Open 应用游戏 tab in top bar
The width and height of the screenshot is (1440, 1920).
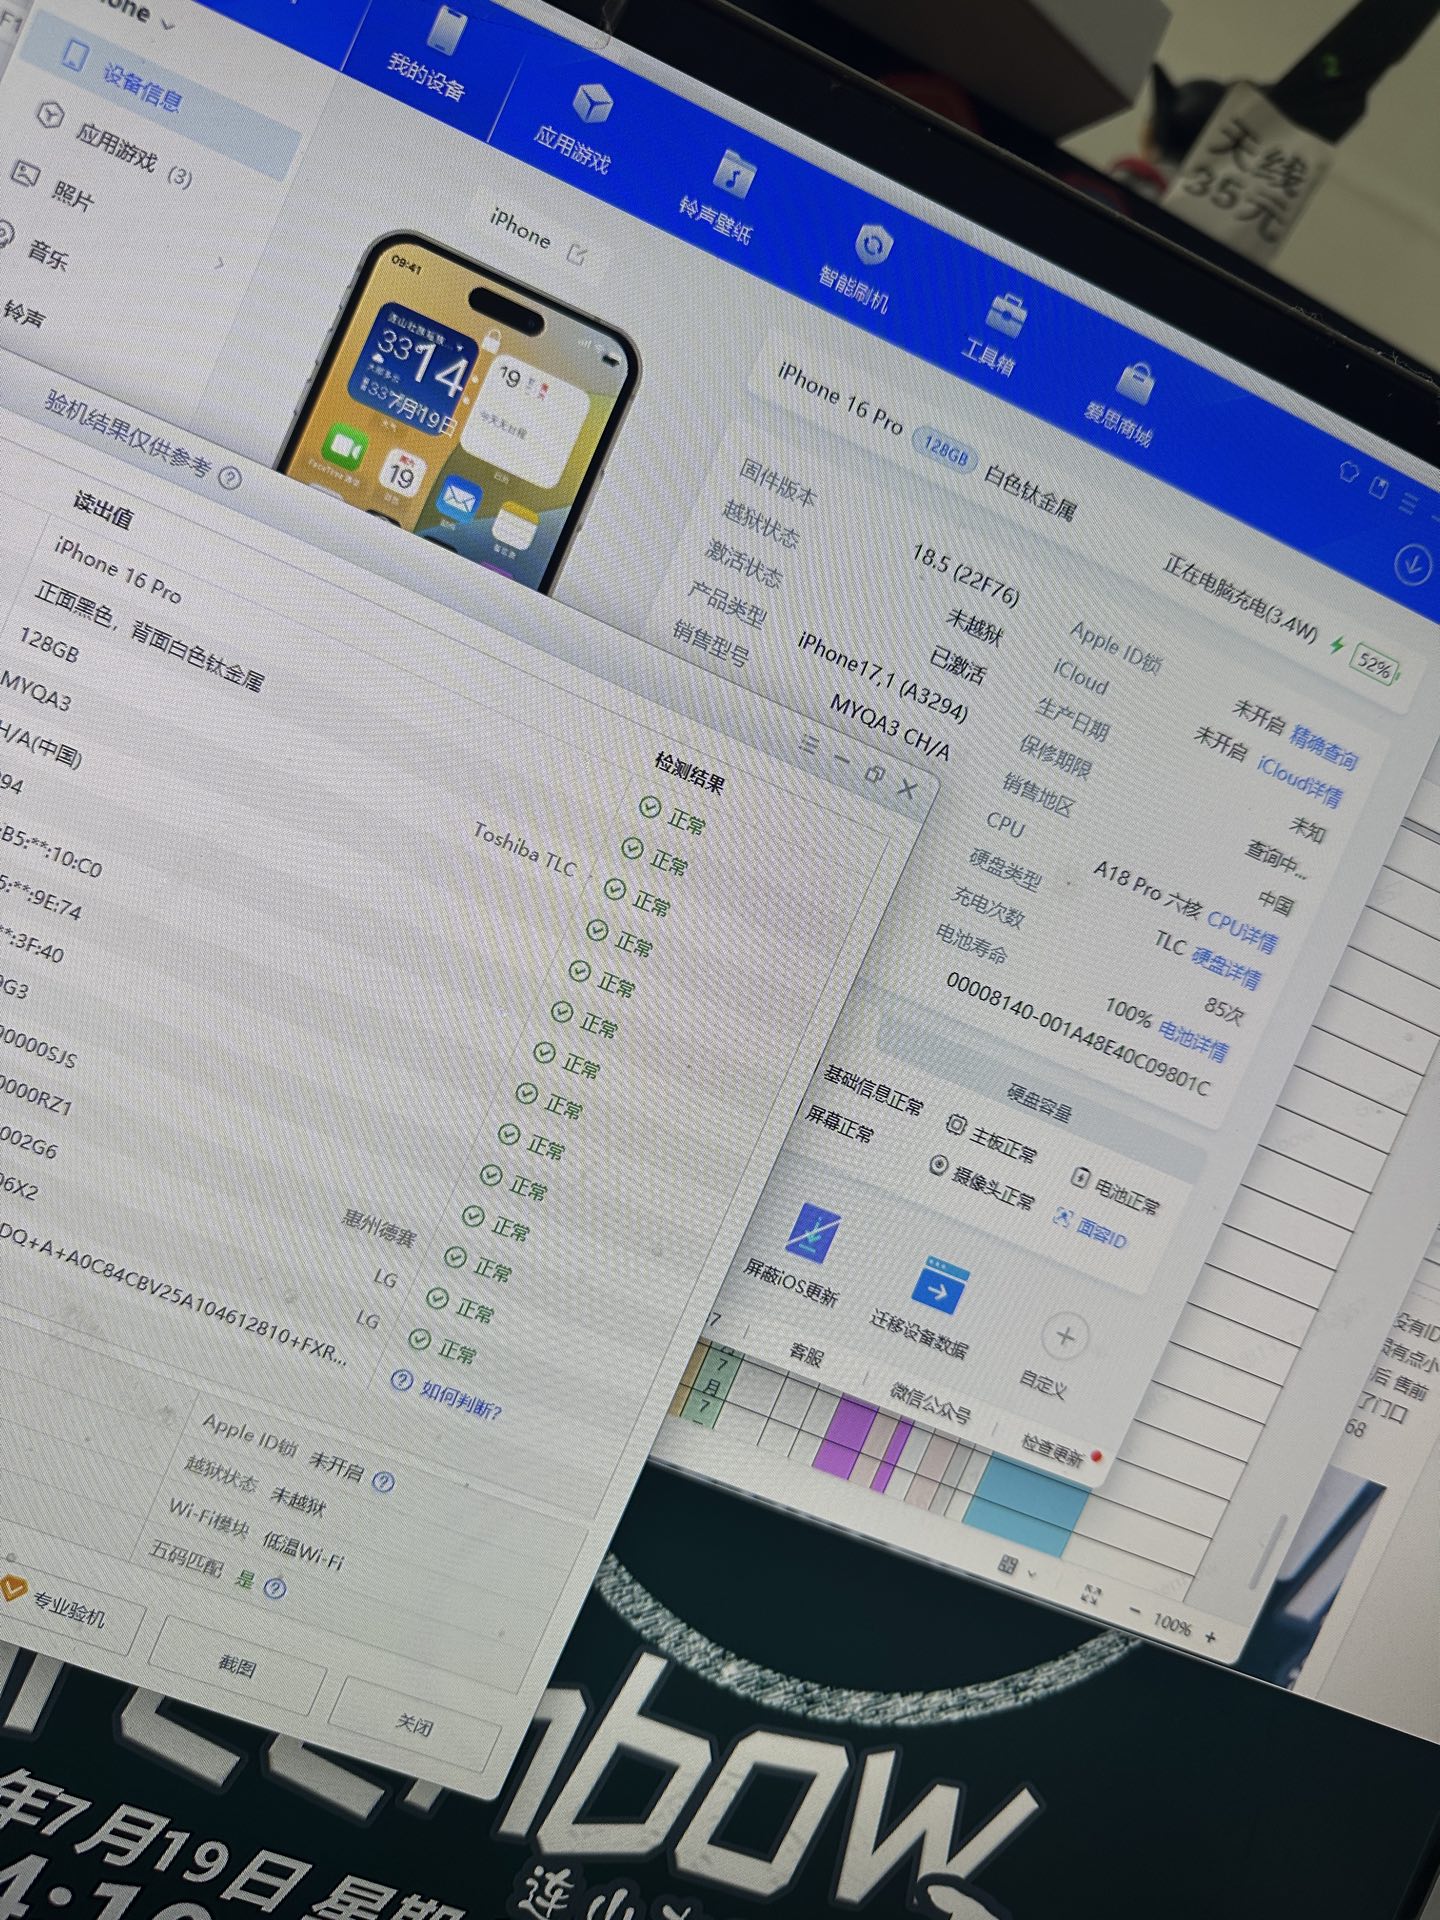pyautogui.click(x=578, y=126)
